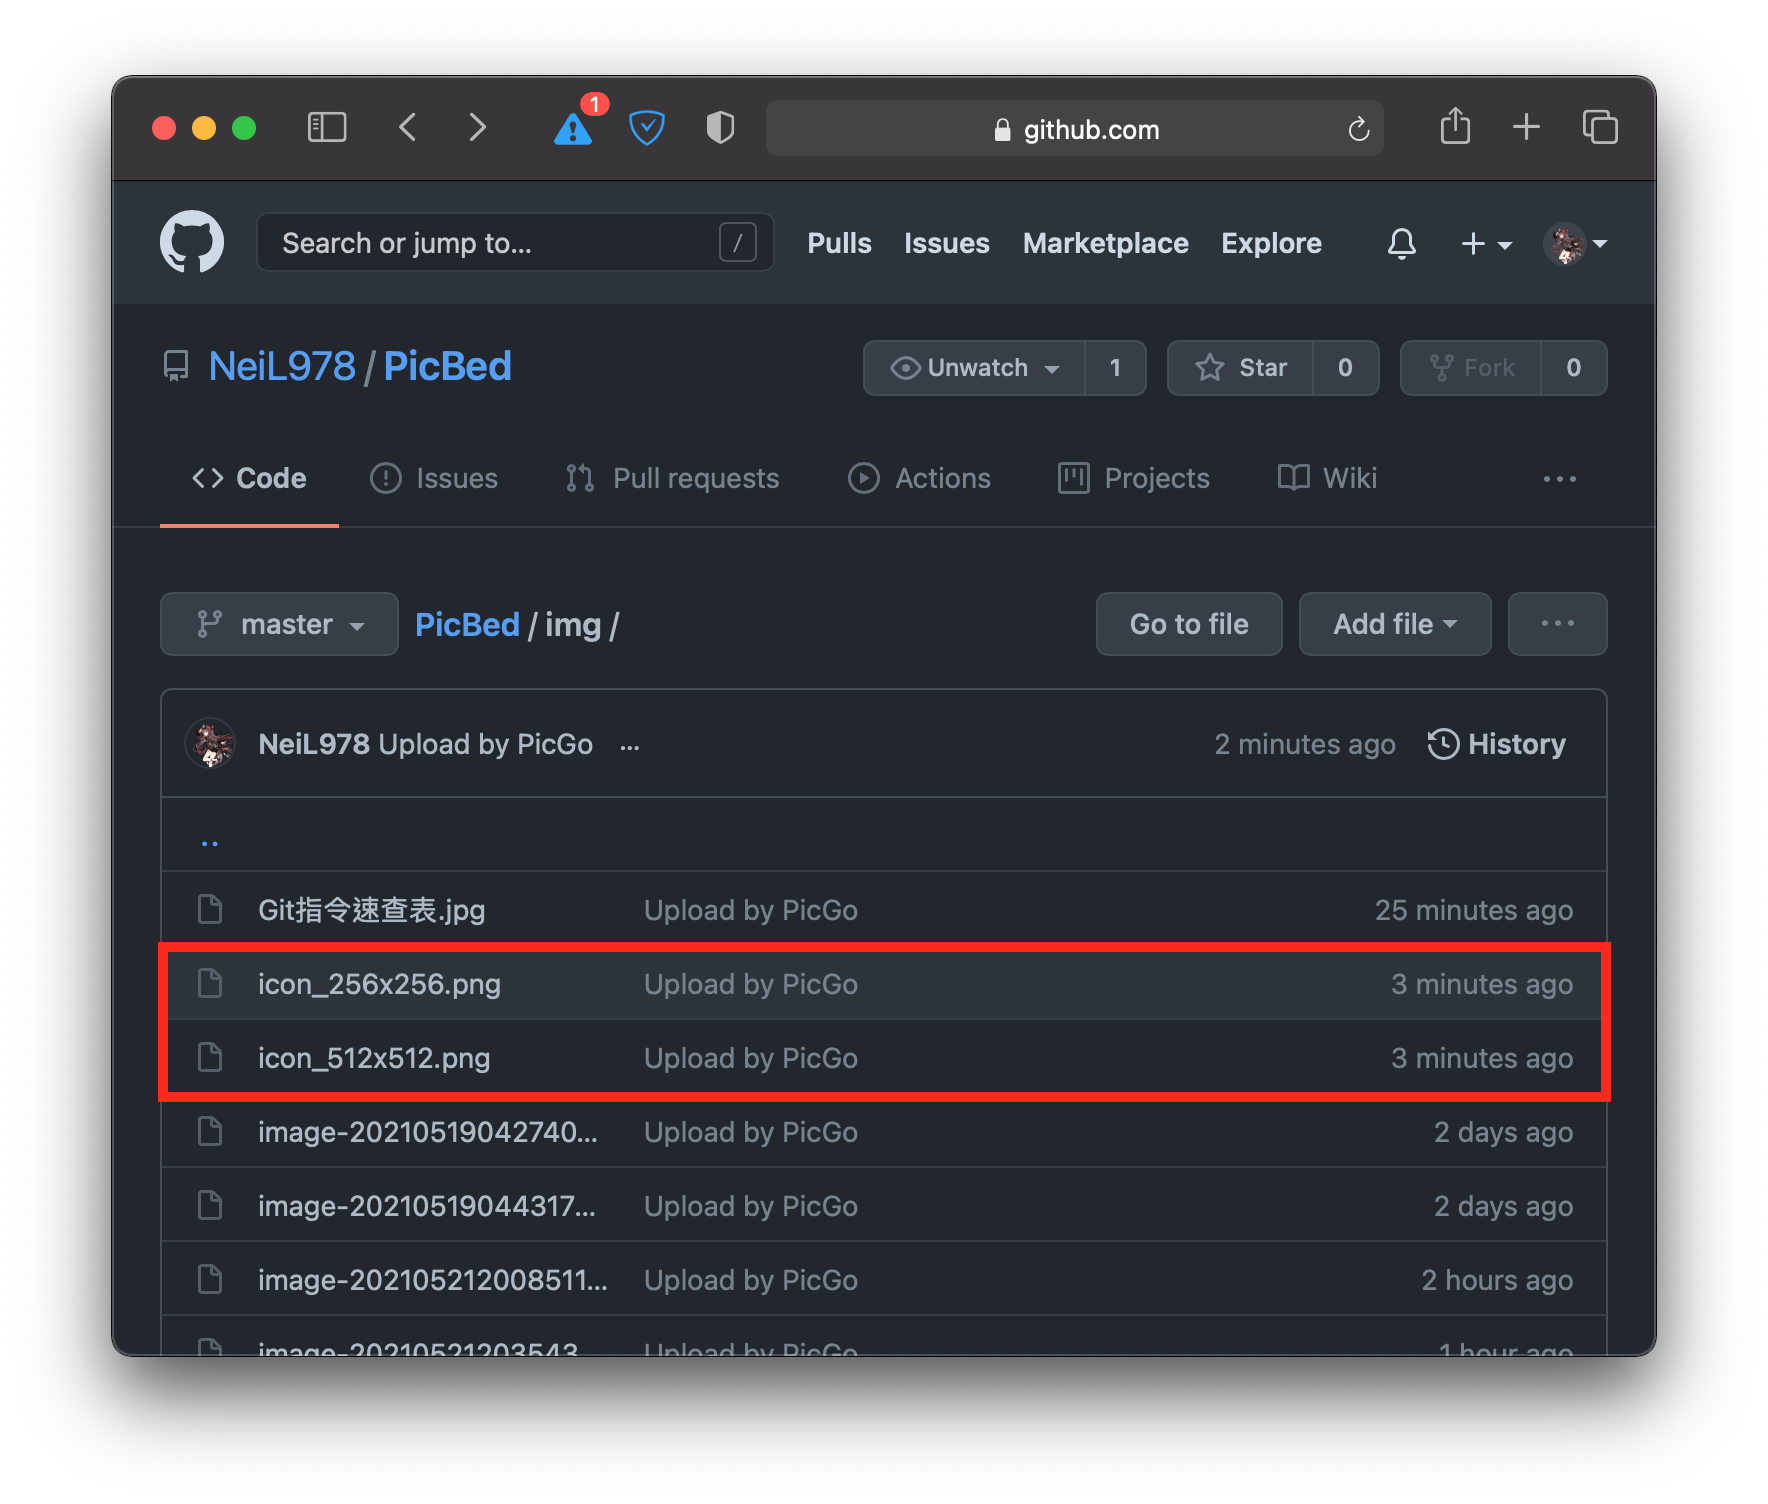Open commit message for icon_256x256.png row
Image resolution: width=1768 pixels, height=1504 pixels.
pyautogui.click(x=751, y=984)
